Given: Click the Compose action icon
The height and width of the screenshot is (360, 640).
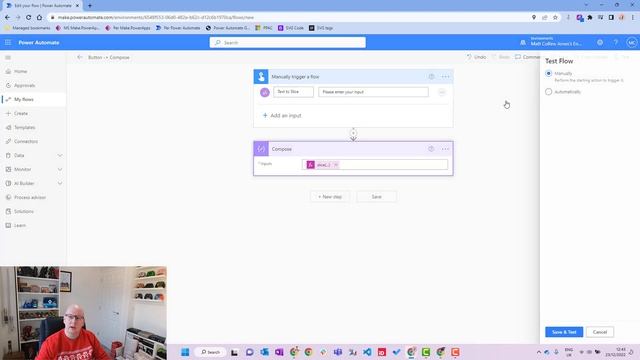Looking at the screenshot, I should click(x=261, y=149).
